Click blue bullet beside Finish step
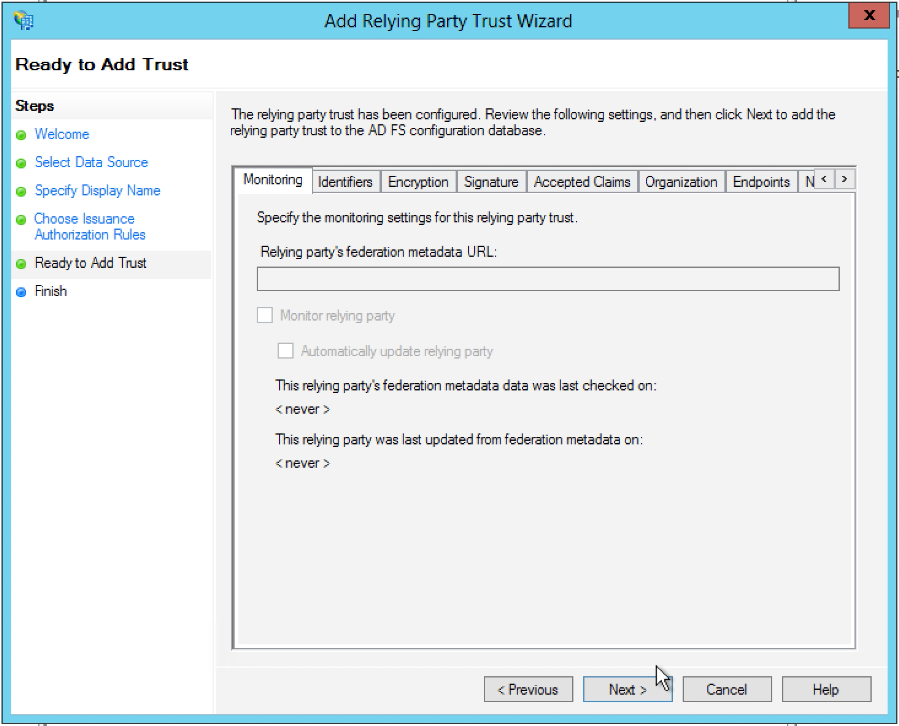Viewport: 899px width, 726px height. pos(21,292)
